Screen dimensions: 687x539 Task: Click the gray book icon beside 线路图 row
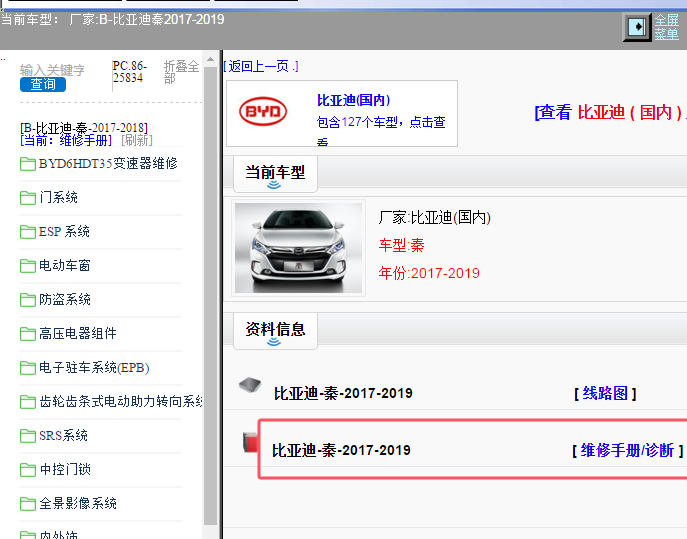point(250,385)
